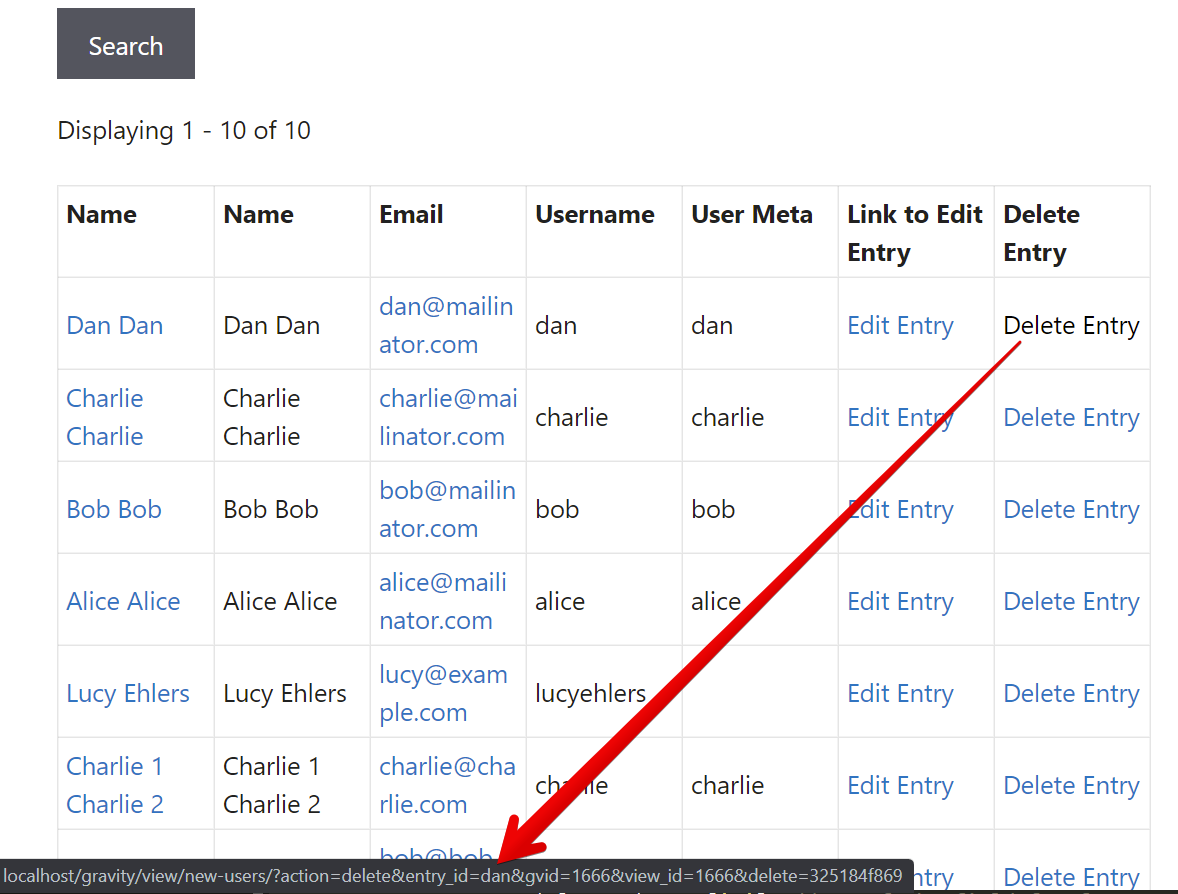Edit the entry for Lucy Ehlers

[900, 693]
